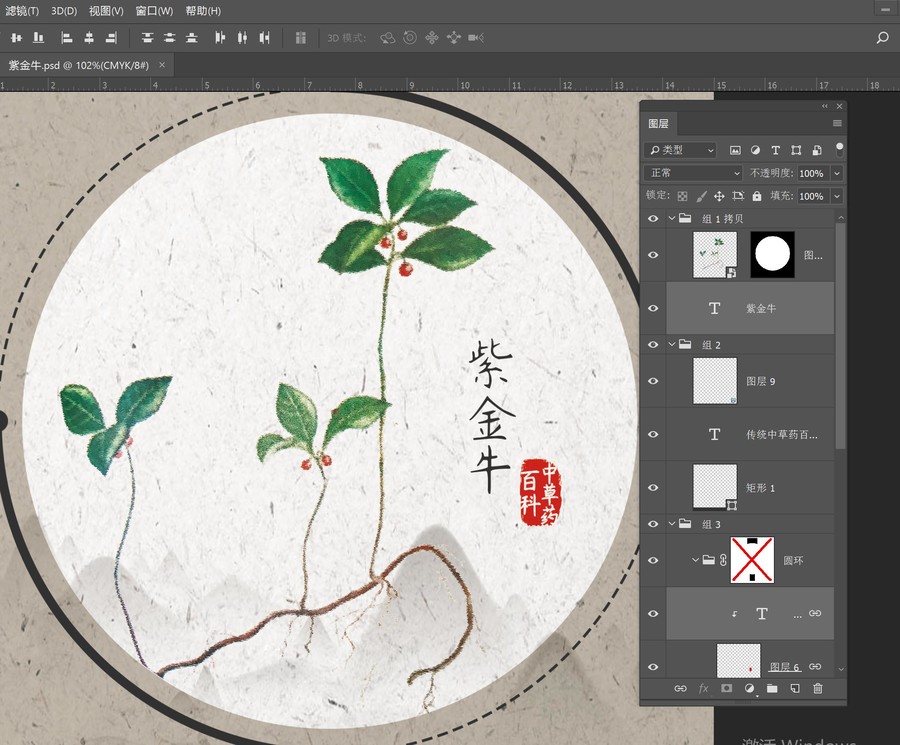Open the 填充 fill slider arrow
This screenshot has width=900, height=745.
[x=837, y=196]
